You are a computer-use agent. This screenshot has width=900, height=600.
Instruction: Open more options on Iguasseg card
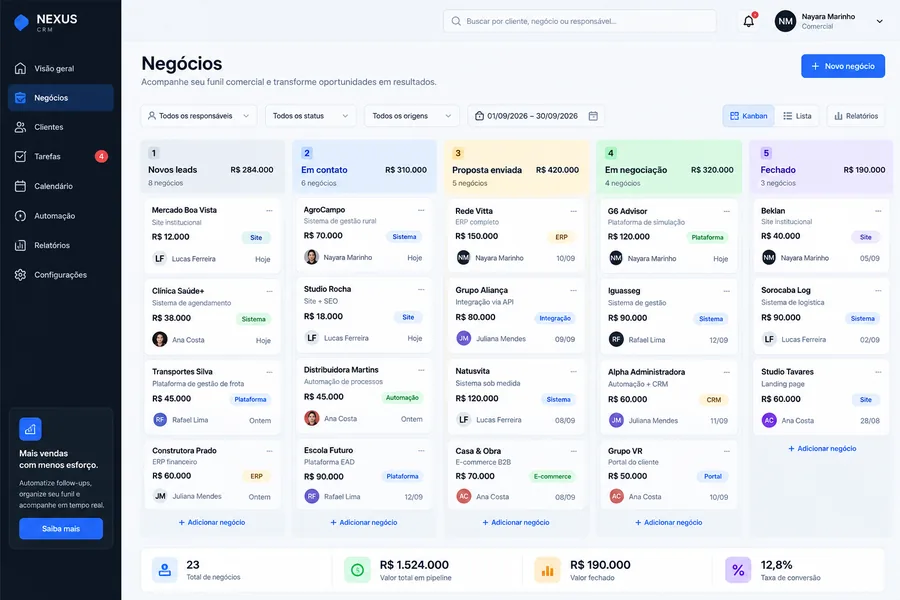(x=727, y=291)
